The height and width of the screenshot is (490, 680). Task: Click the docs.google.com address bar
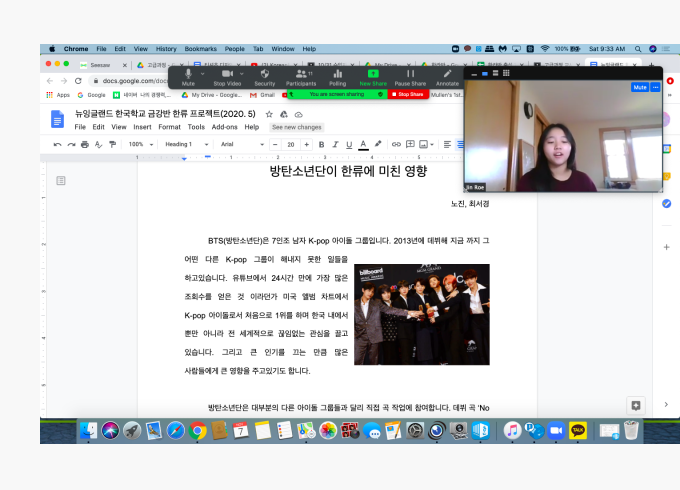(x=134, y=81)
